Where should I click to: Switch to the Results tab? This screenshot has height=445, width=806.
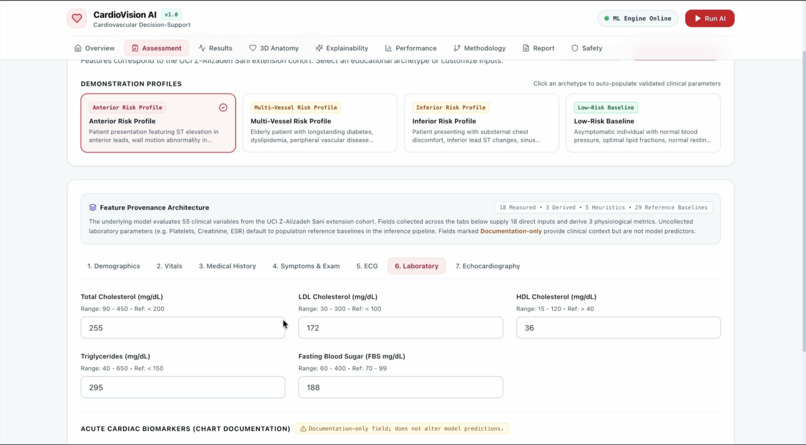[215, 48]
